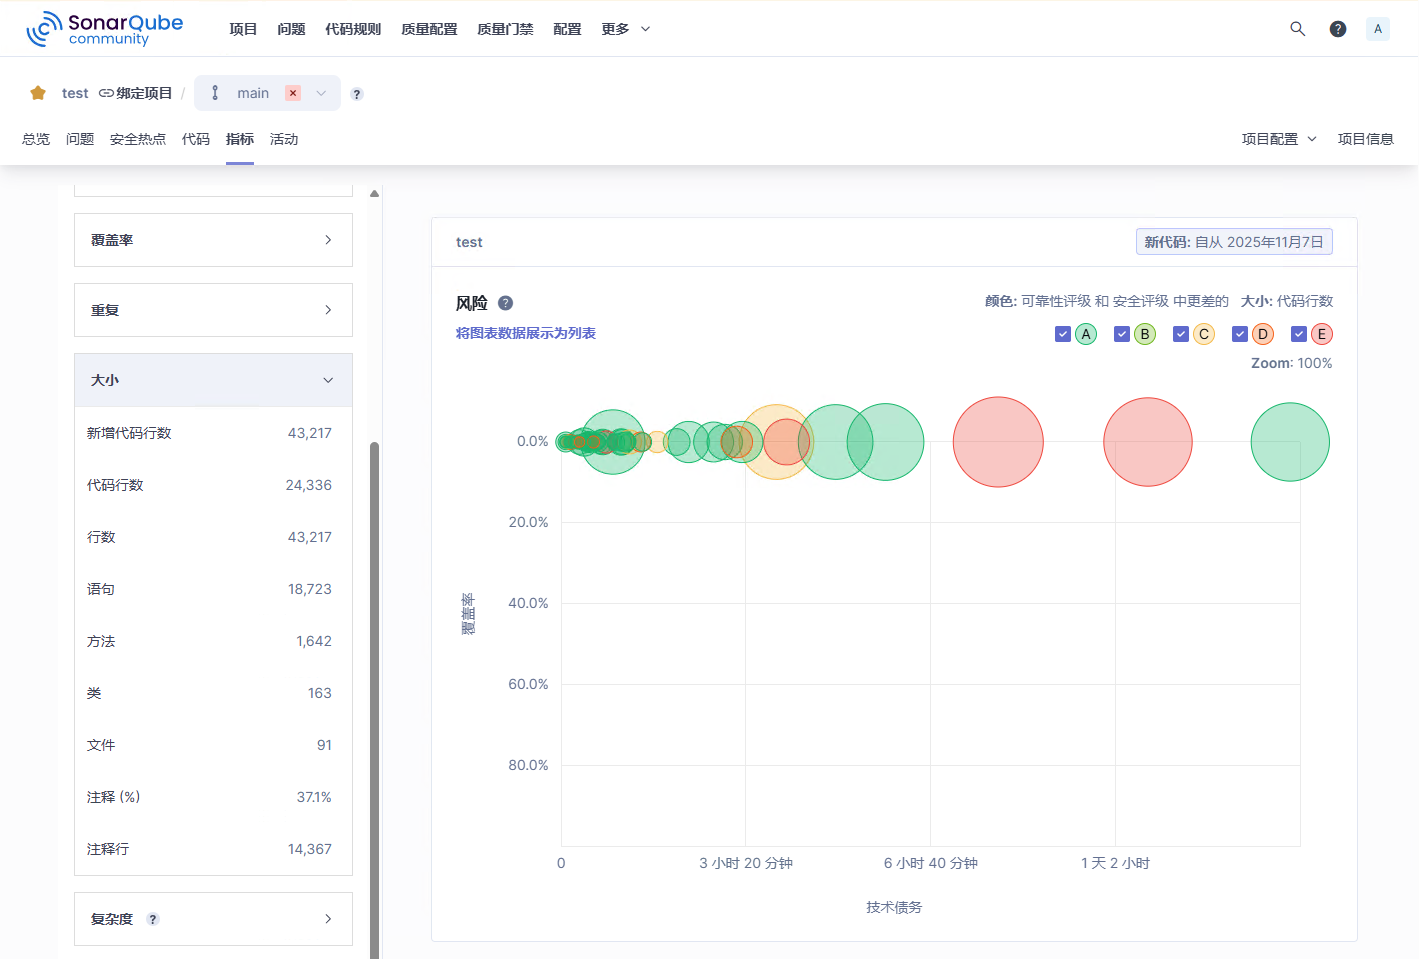Click the help question mark icon in header
The width and height of the screenshot is (1419, 959).
[1337, 29]
